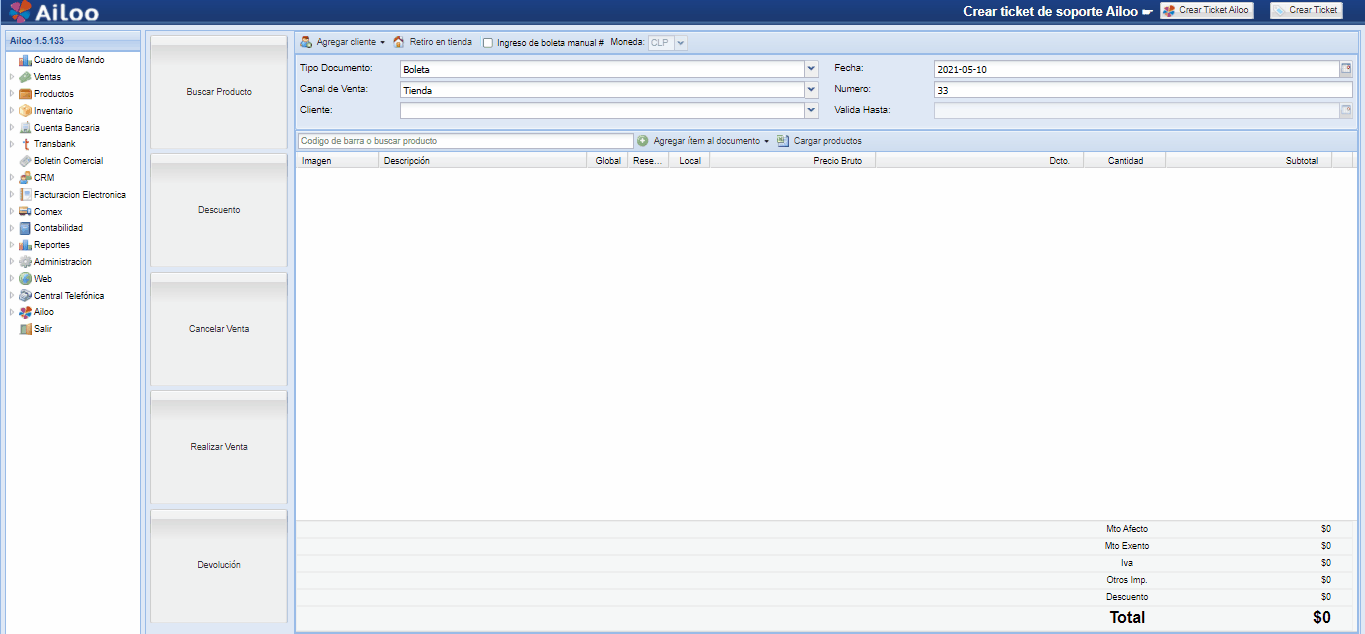Click the green plus Agregar ítem icon
Image resolution: width=1365 pixels, height=634 pixels.
click(x=643, y=141)
